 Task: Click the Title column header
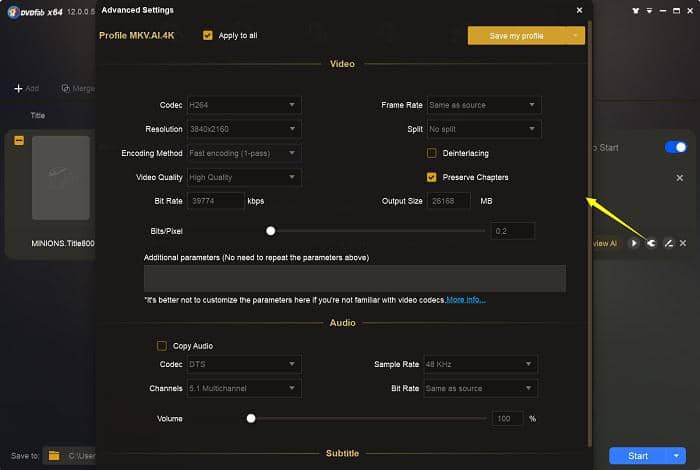click(x=38, y=115)
